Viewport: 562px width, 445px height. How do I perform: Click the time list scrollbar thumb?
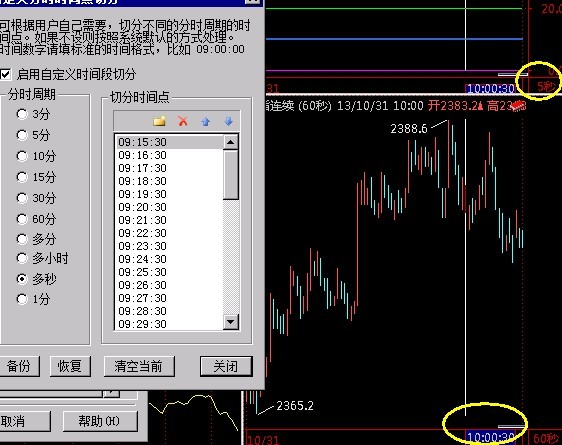pos(230,174)
